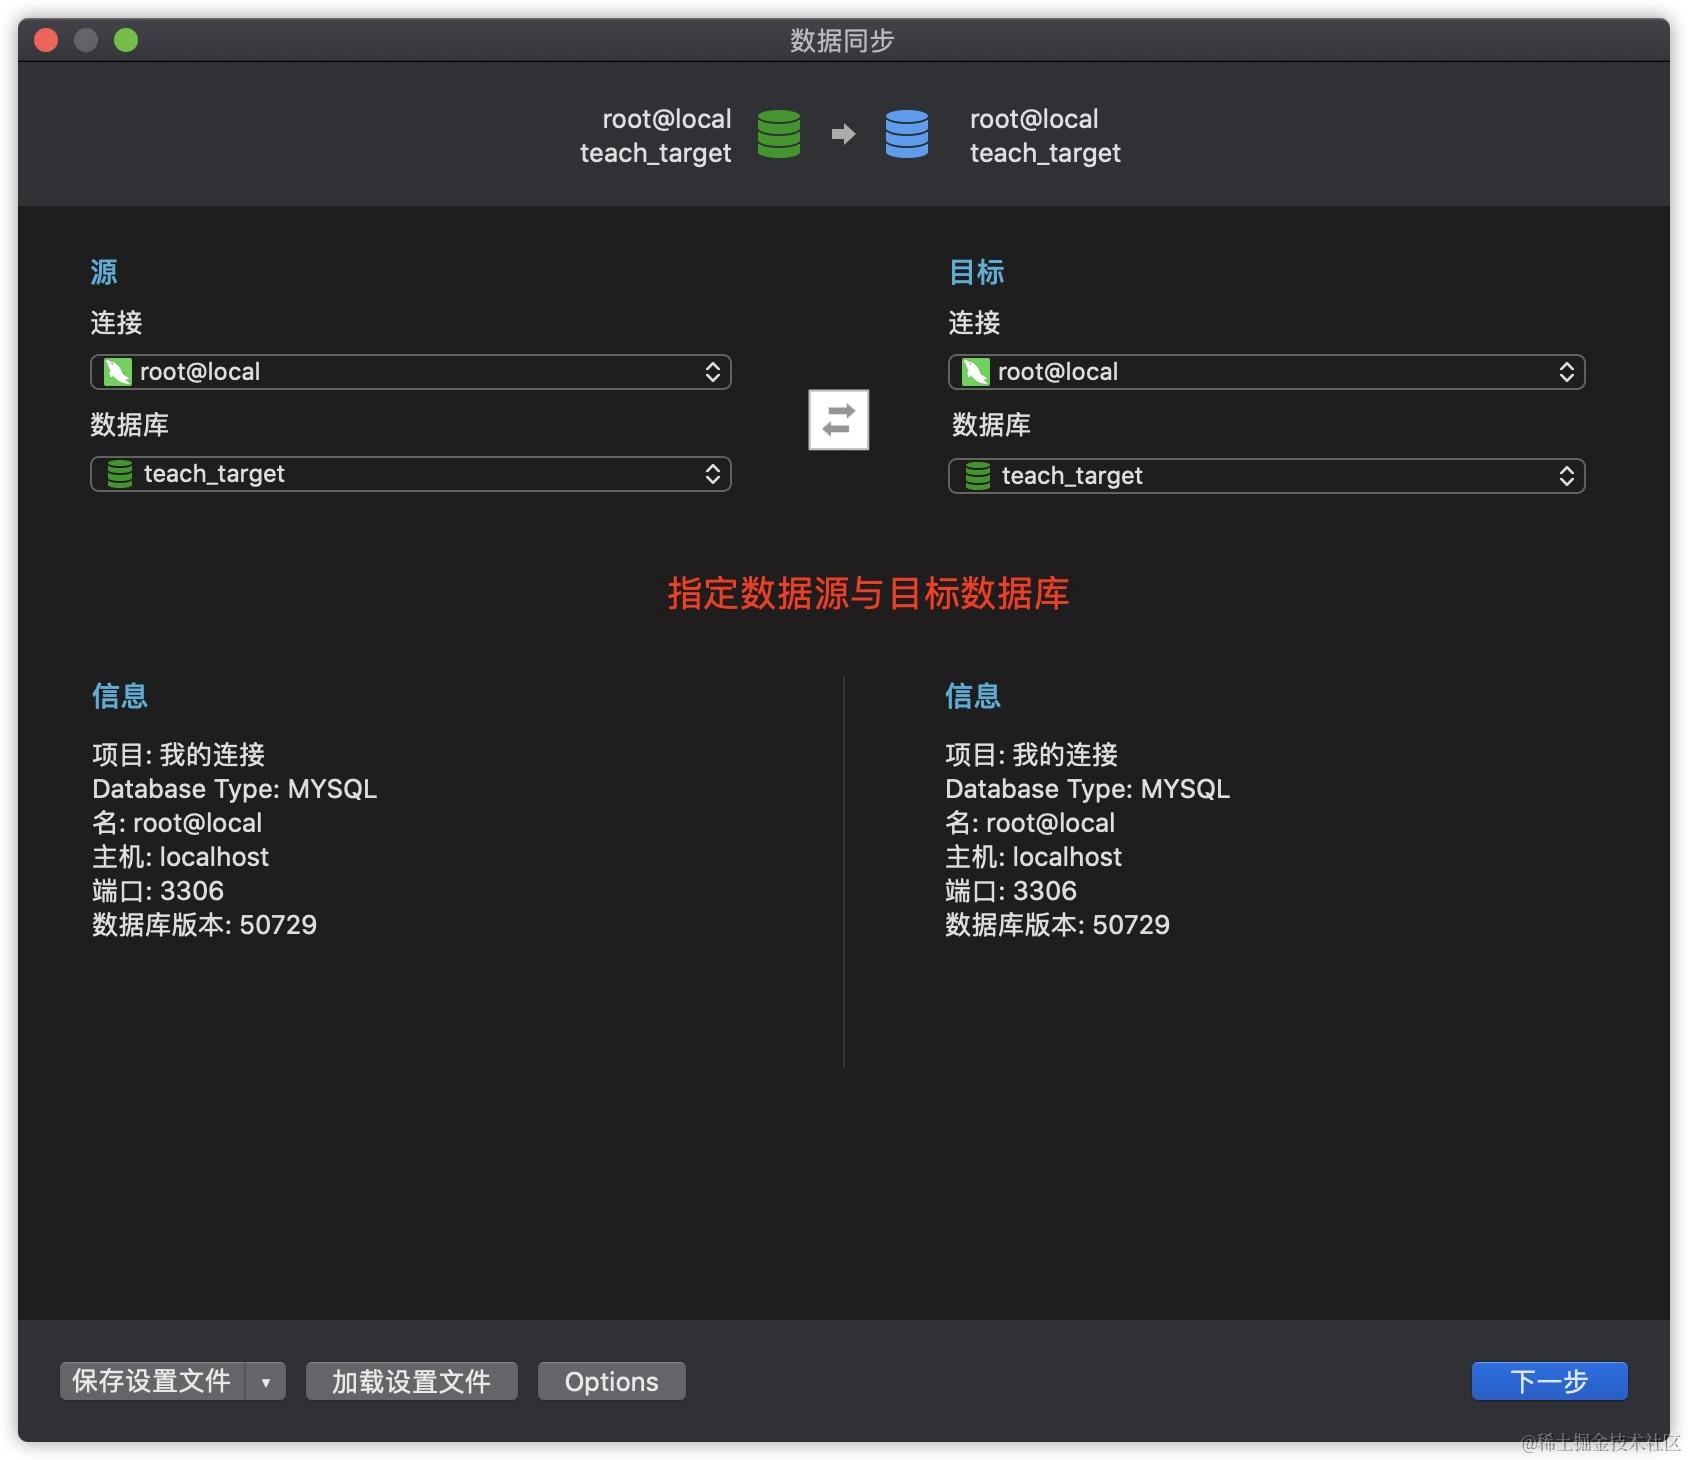This screenshot has width=1688, height=1460.
Task: Click source 名: root@local line
Action: [x=177, y=823]
